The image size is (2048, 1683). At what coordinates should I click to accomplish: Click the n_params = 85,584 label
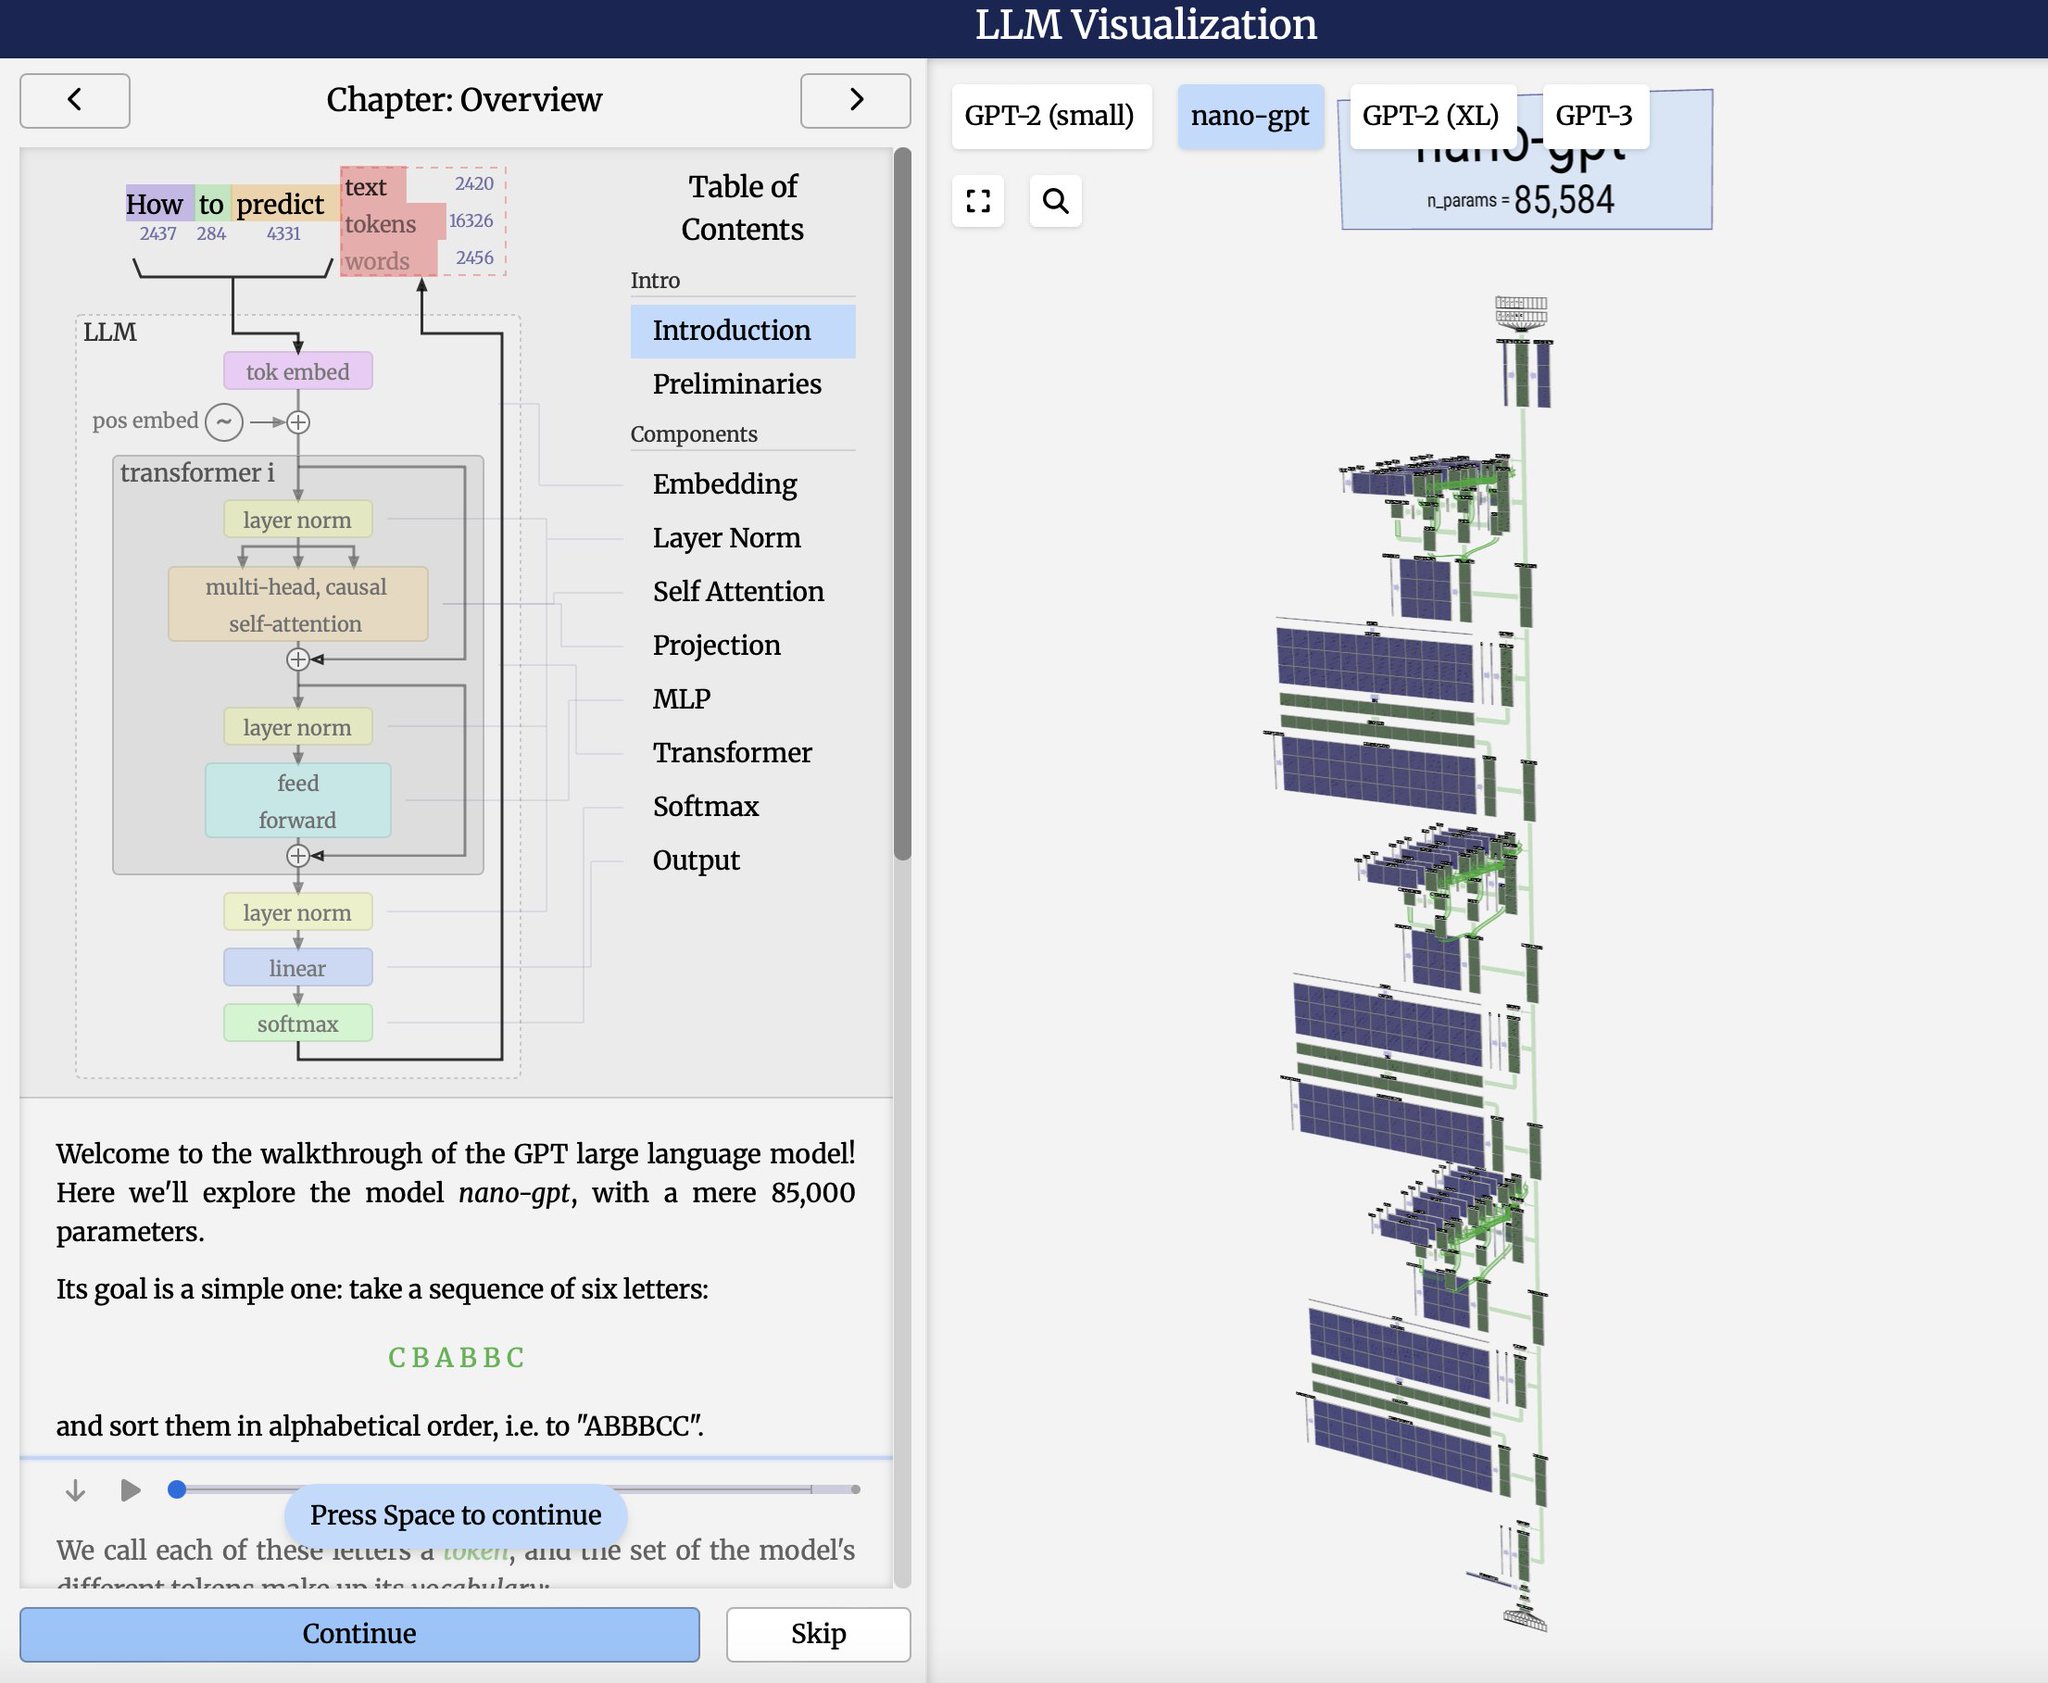(x=1521, y=200)
